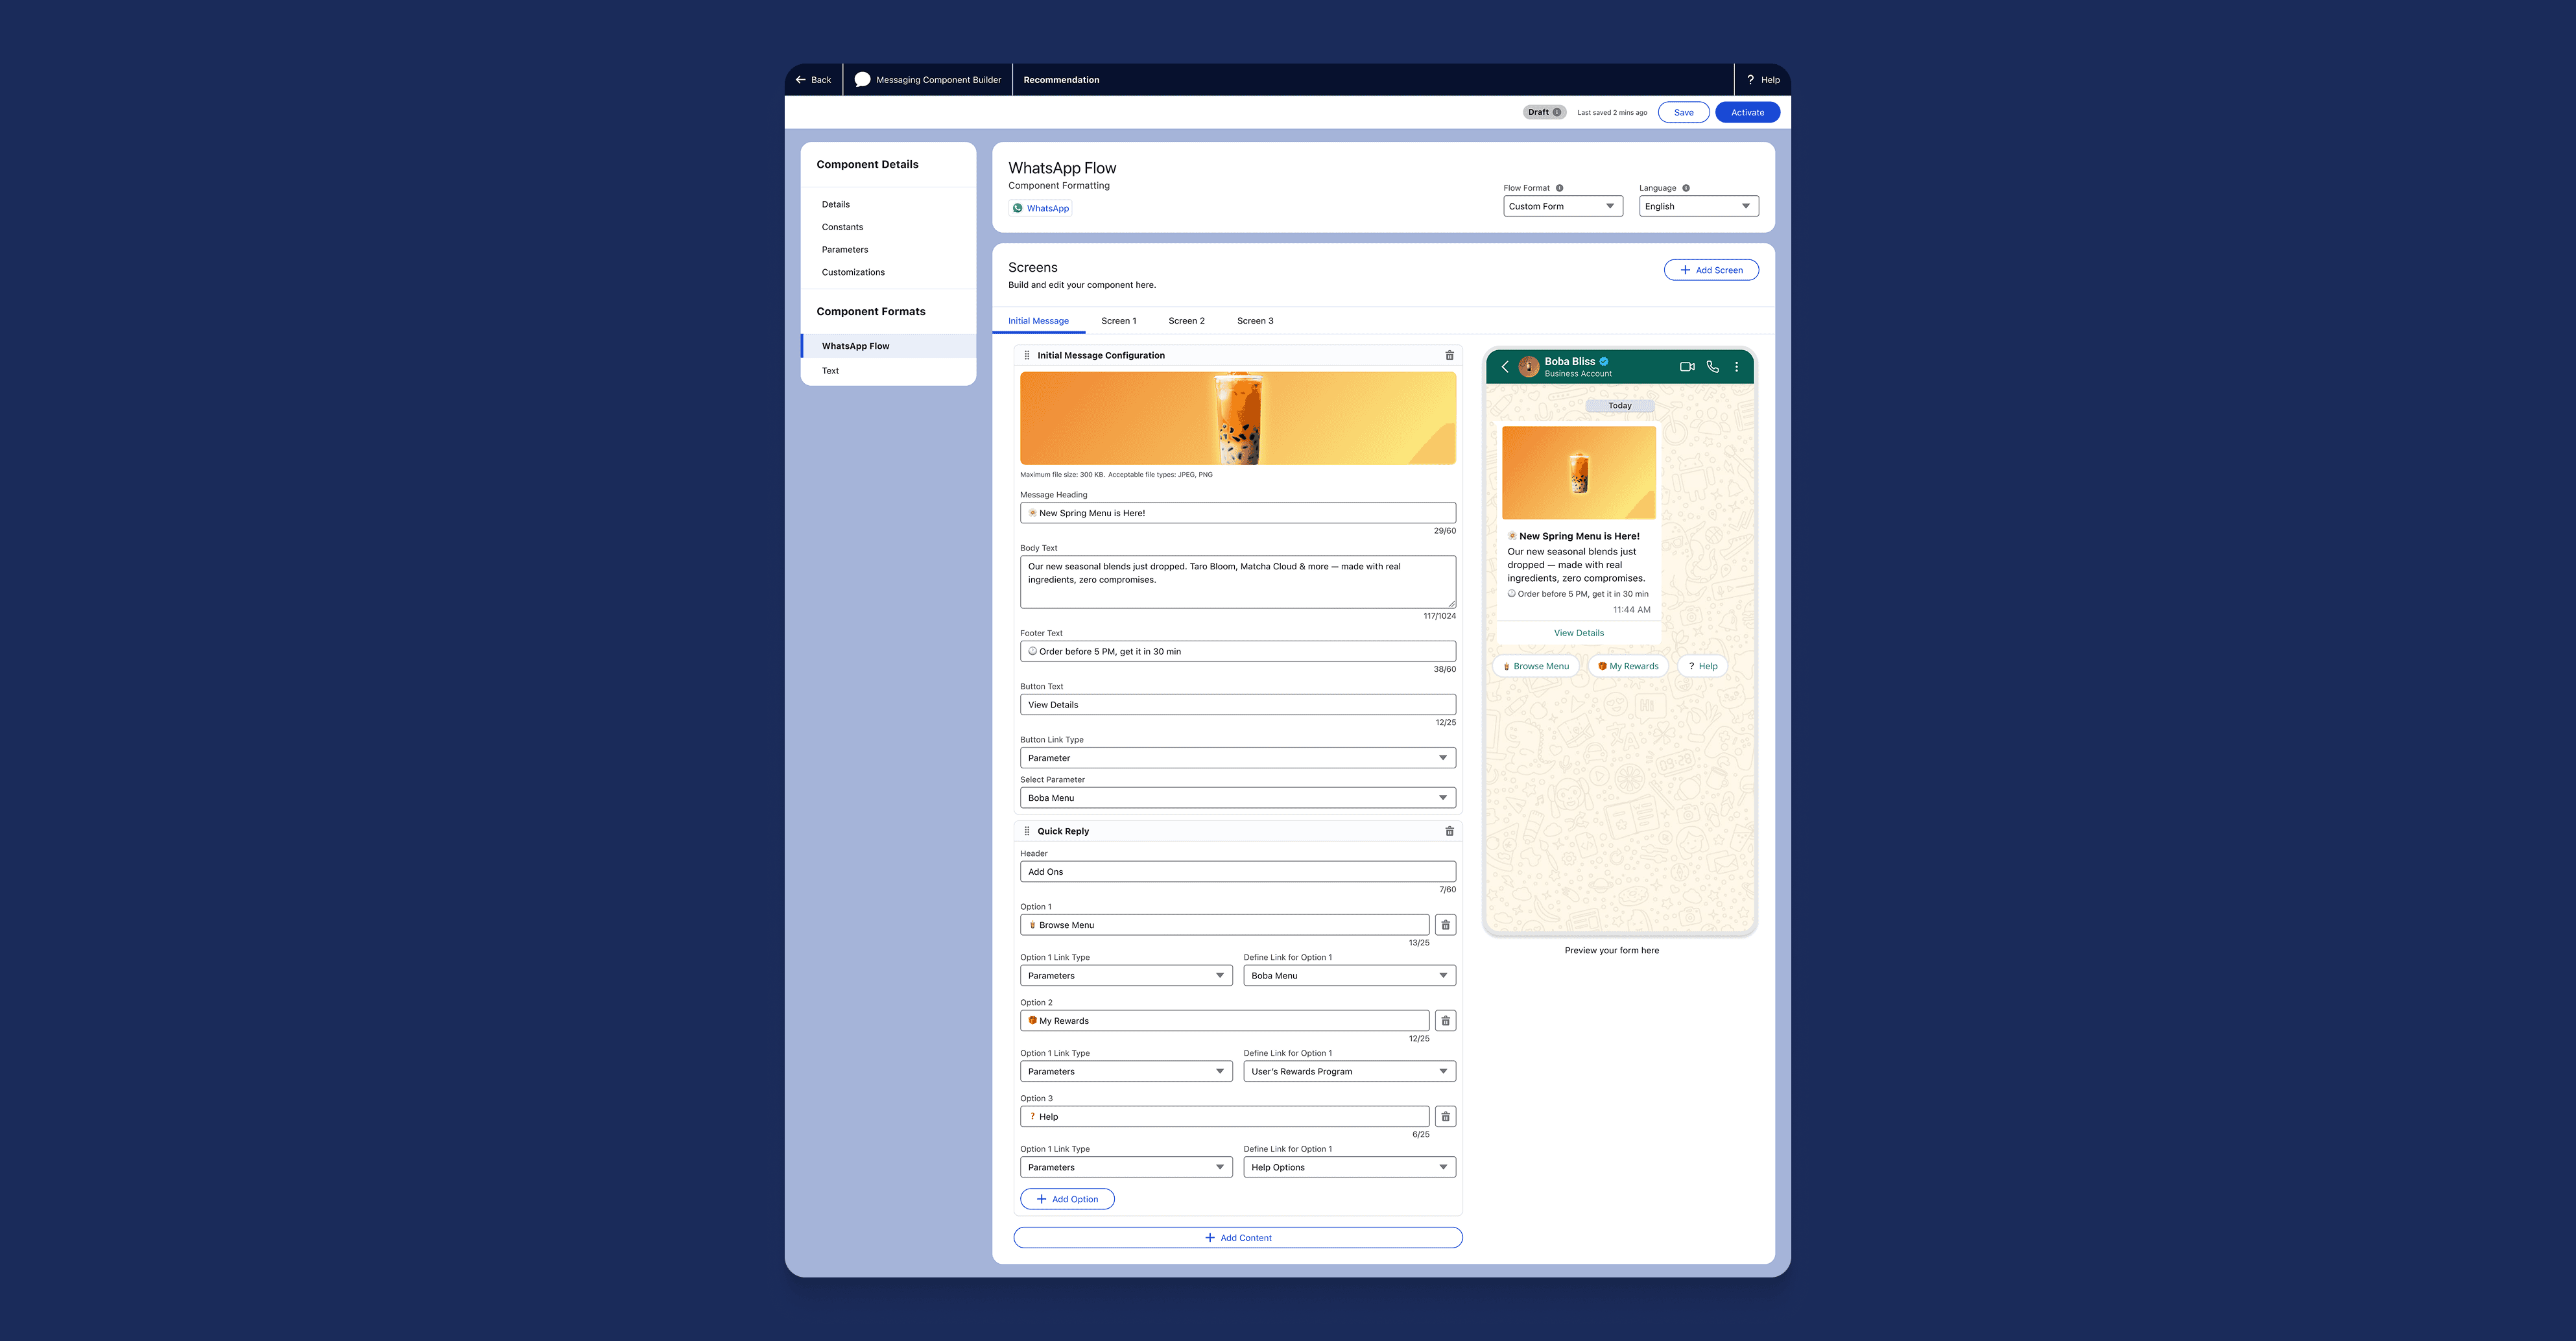Click the Activate button
The width and height of the screenshot is (2576, 1341).
pyautogui.click(x=1747, y=112)
